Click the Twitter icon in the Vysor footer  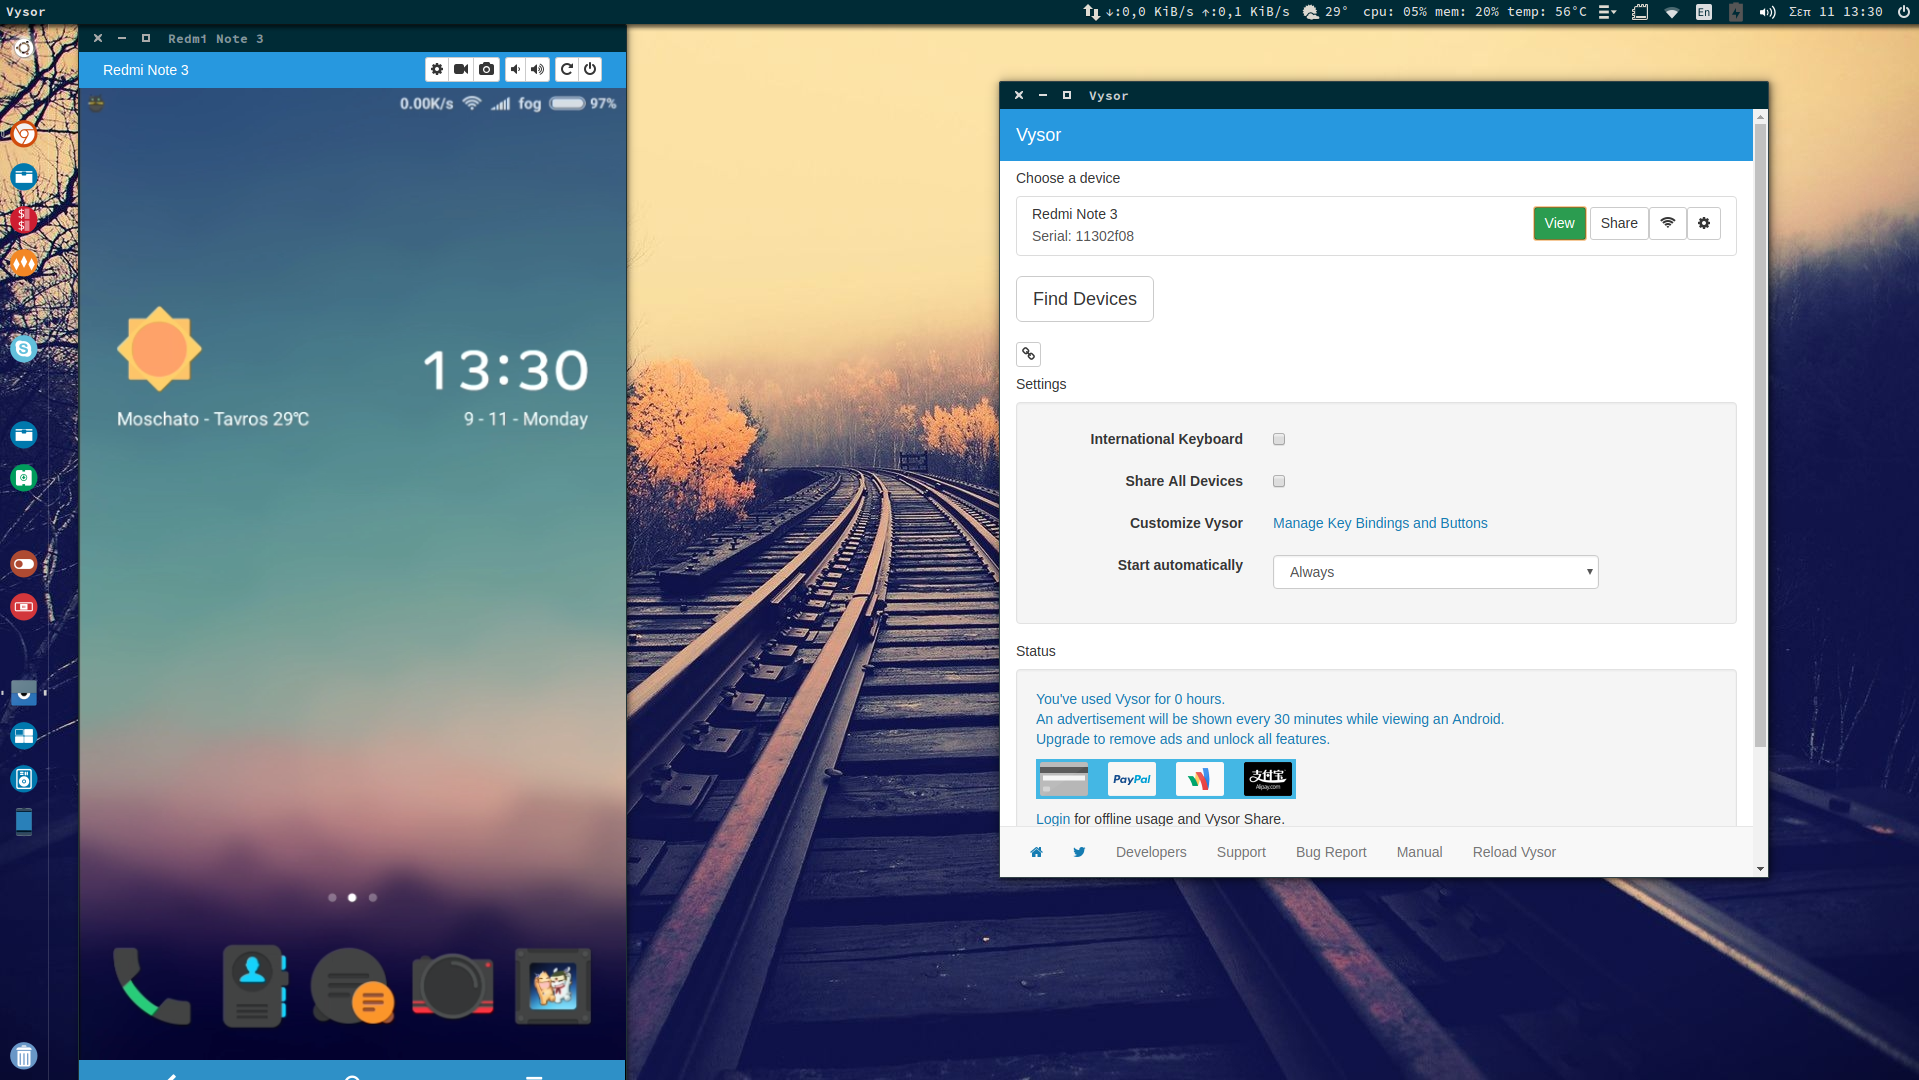tap(1079, 852)
